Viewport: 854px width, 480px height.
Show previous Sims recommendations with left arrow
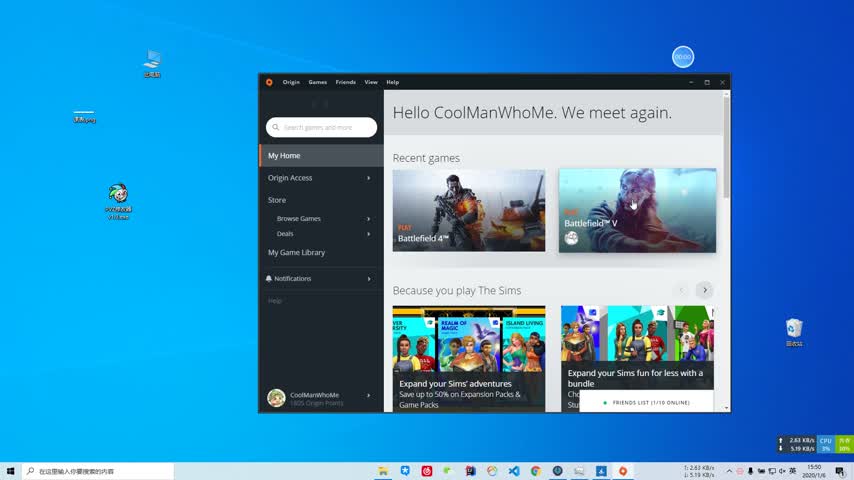(681, 290)
